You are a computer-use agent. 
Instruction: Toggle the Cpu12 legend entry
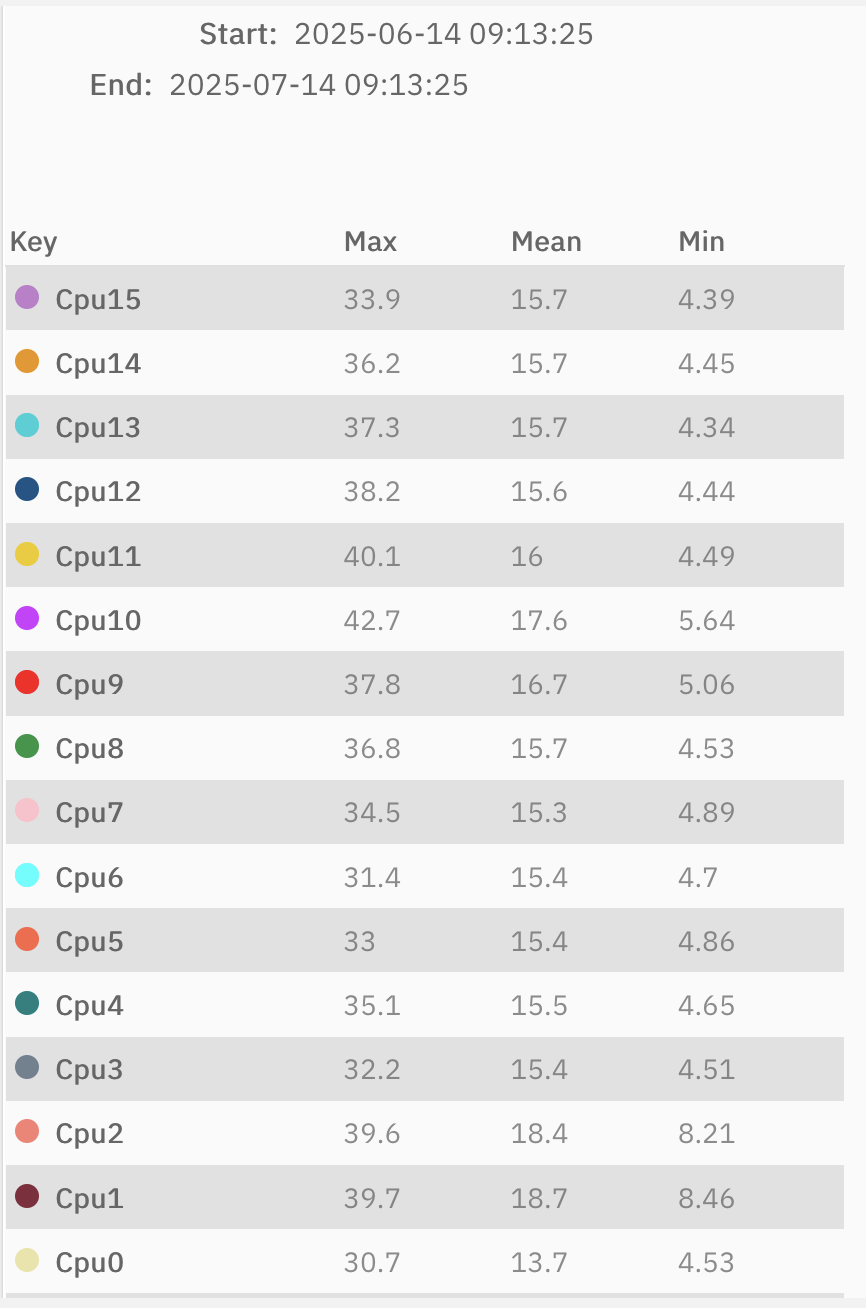[x=98, y=491]
